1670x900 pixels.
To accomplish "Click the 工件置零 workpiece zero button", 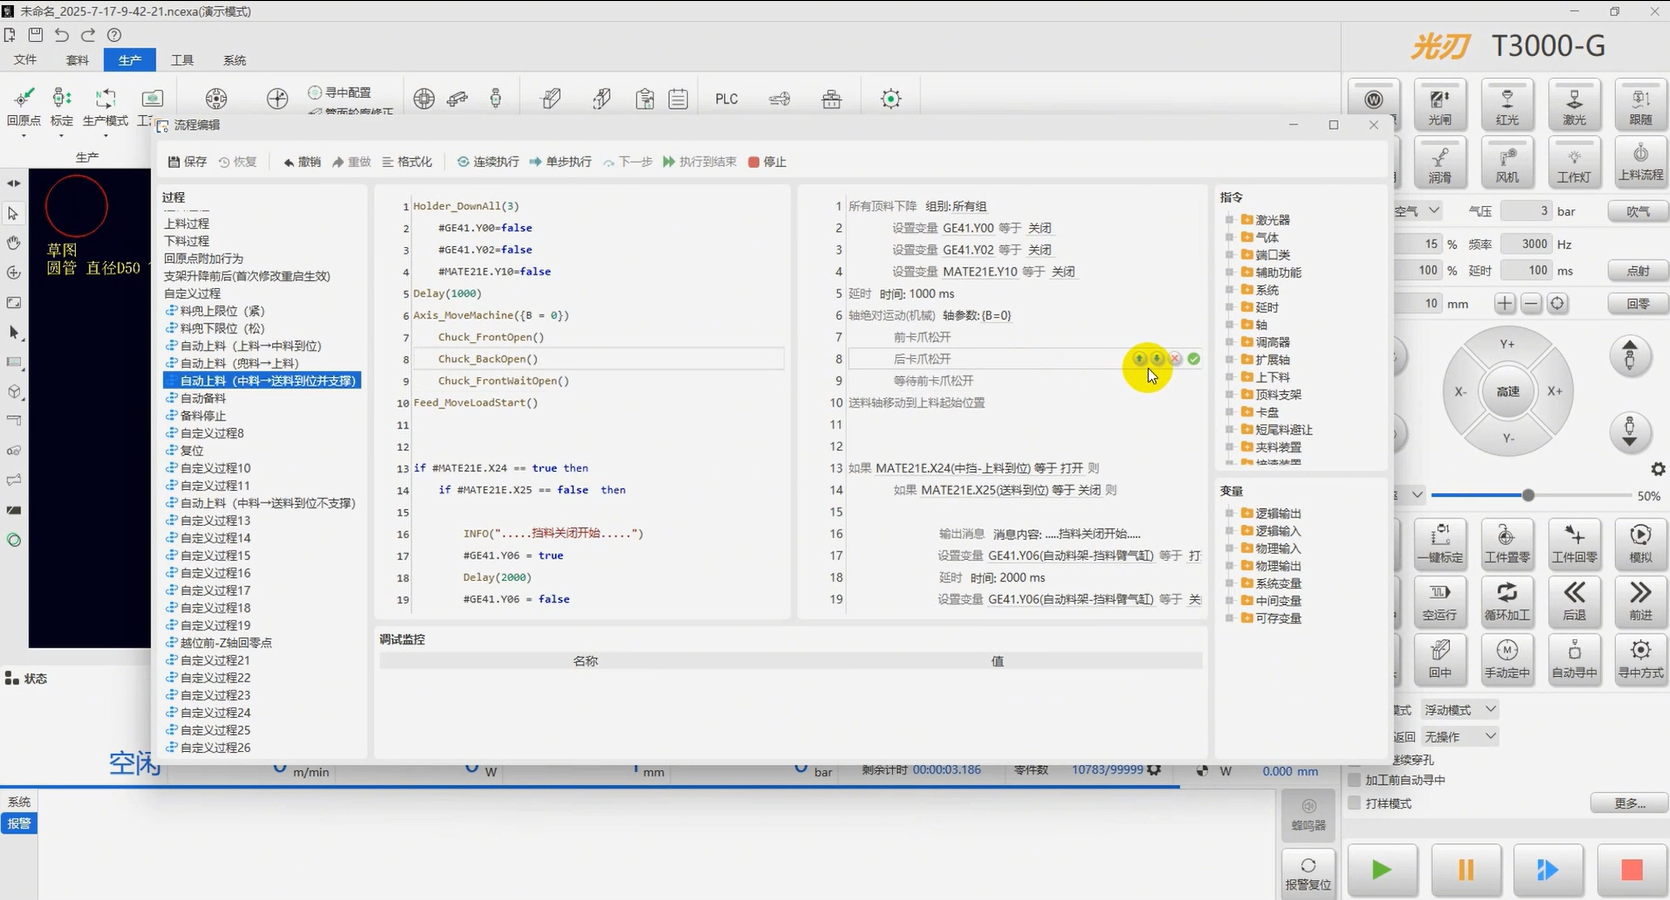I will click(x=1507, y=543).
